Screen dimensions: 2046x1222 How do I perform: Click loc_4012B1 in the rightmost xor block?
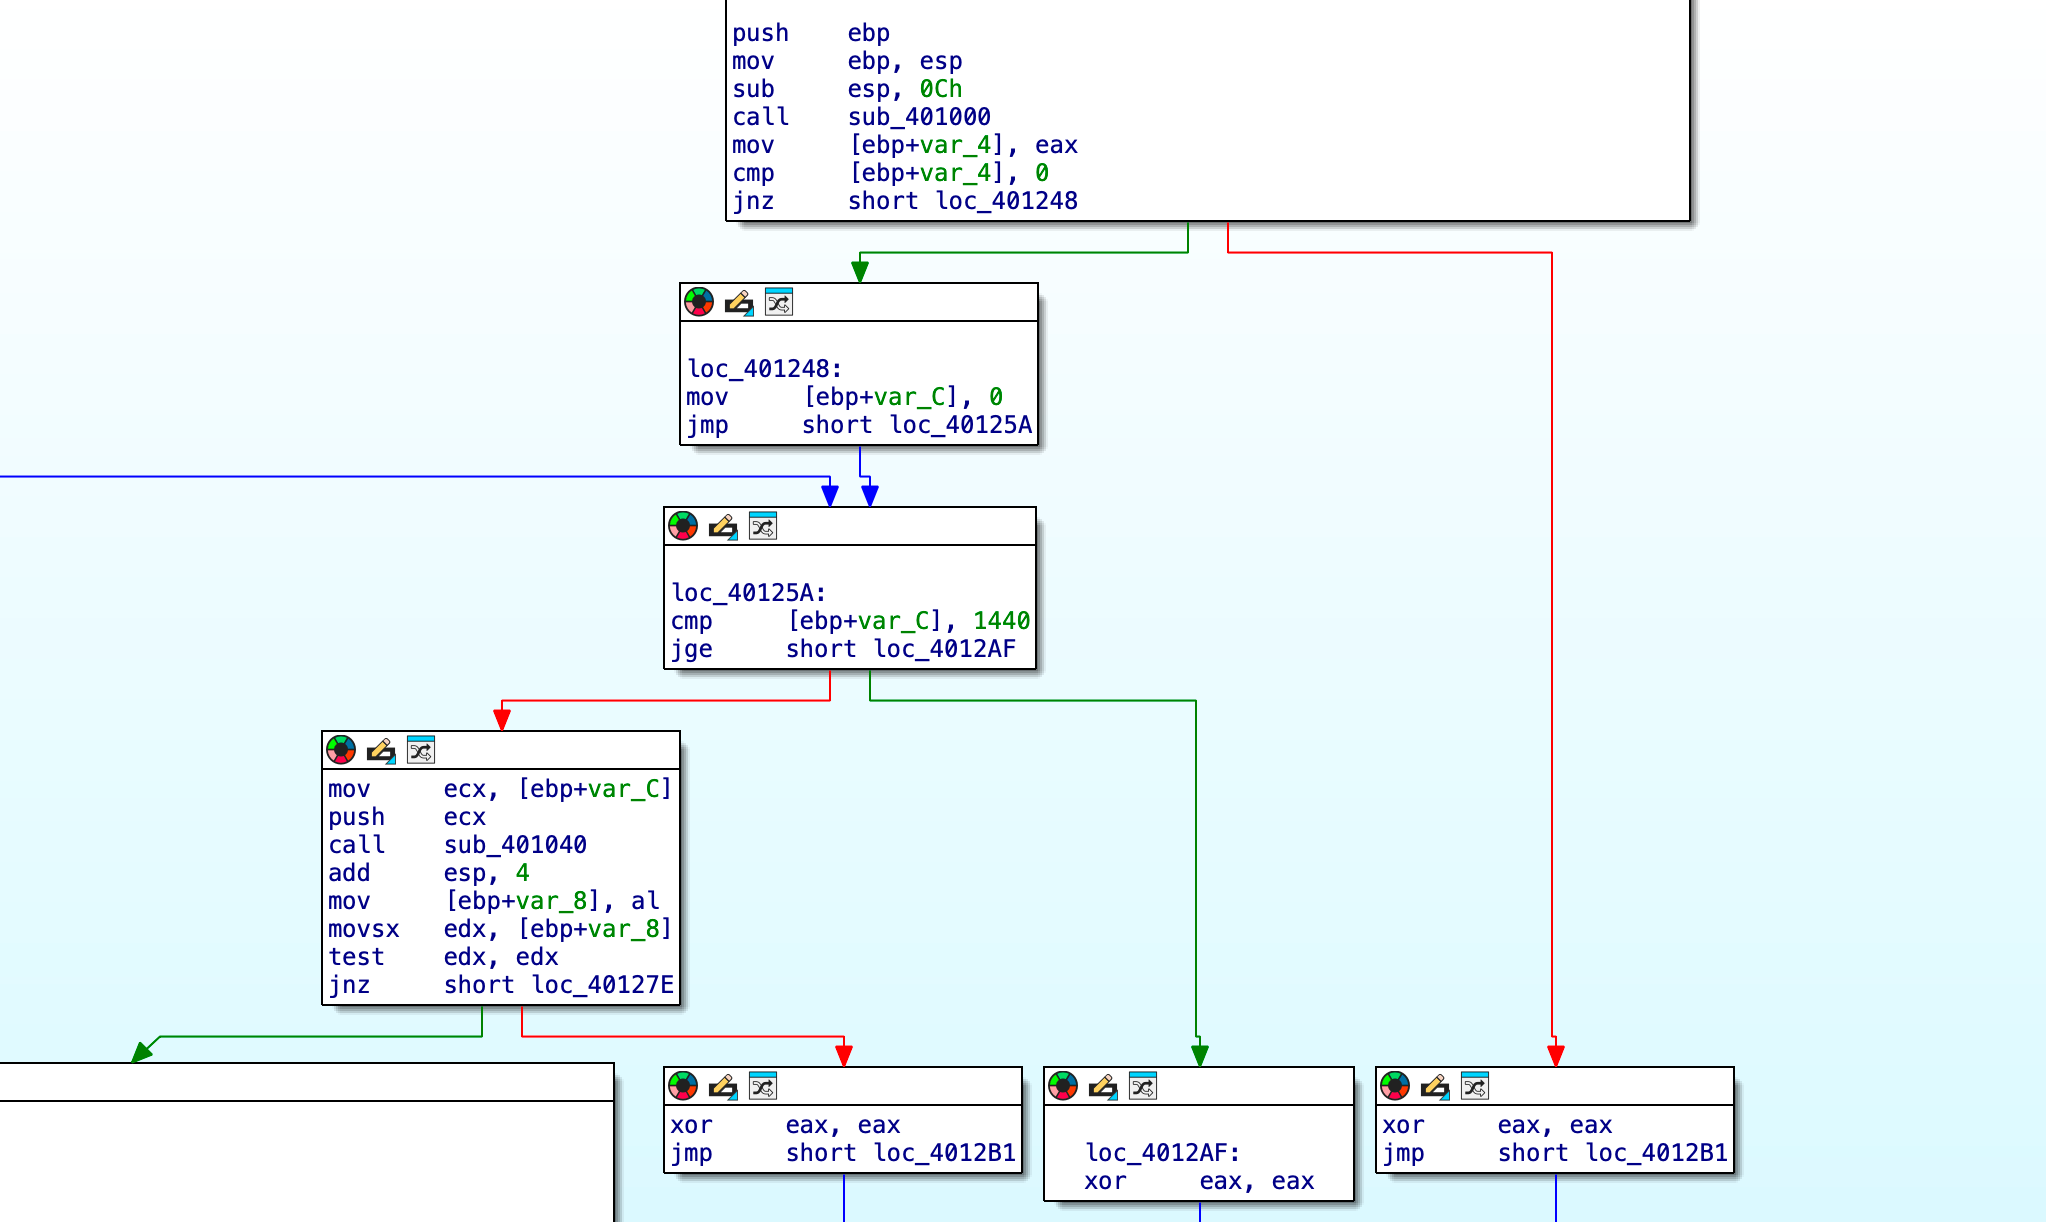coord(1656,1153)
